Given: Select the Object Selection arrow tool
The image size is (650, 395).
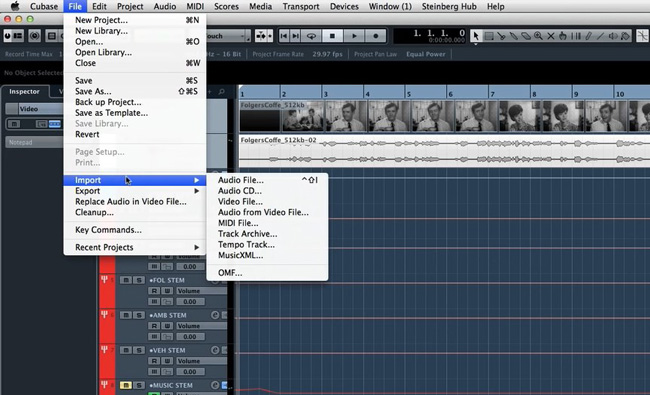Looking at the screenshot, I should [x=476, y=36].
